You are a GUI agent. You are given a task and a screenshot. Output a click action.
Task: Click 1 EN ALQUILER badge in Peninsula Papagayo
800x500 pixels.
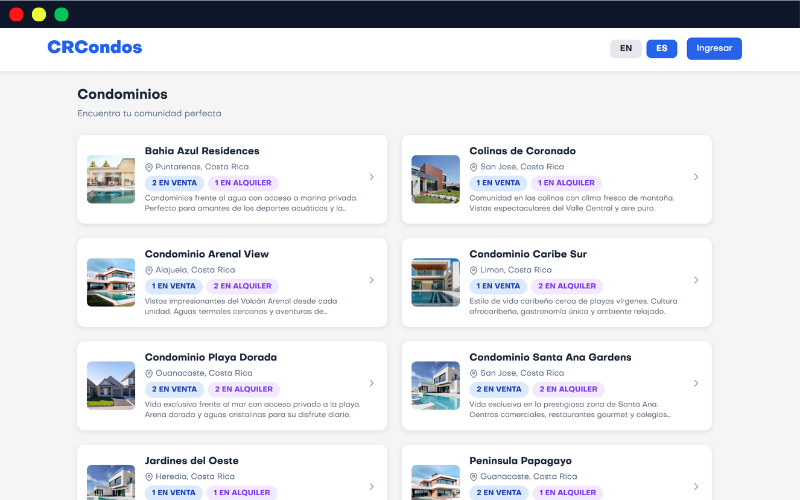(568, 493)
